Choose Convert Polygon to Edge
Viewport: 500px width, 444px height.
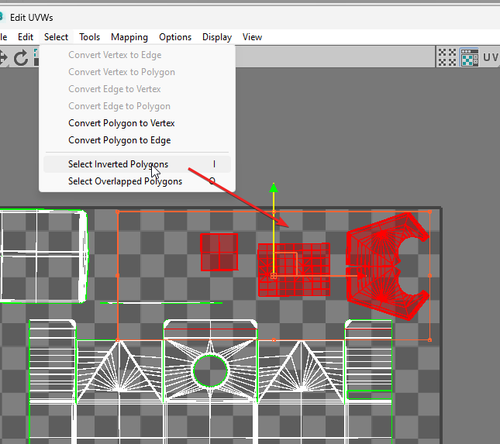point(137,140)
